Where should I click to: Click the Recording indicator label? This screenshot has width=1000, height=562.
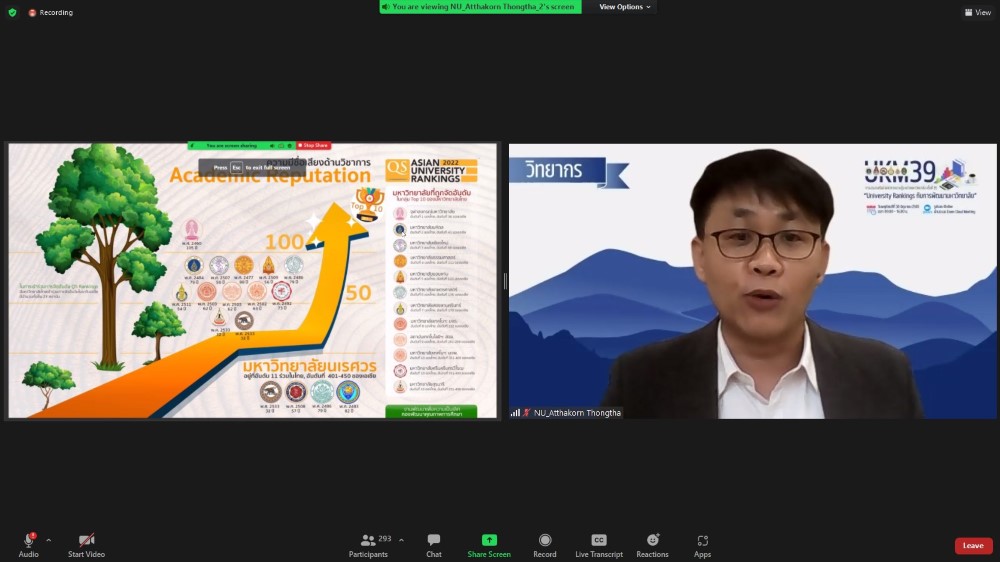(x=55, y=12)
